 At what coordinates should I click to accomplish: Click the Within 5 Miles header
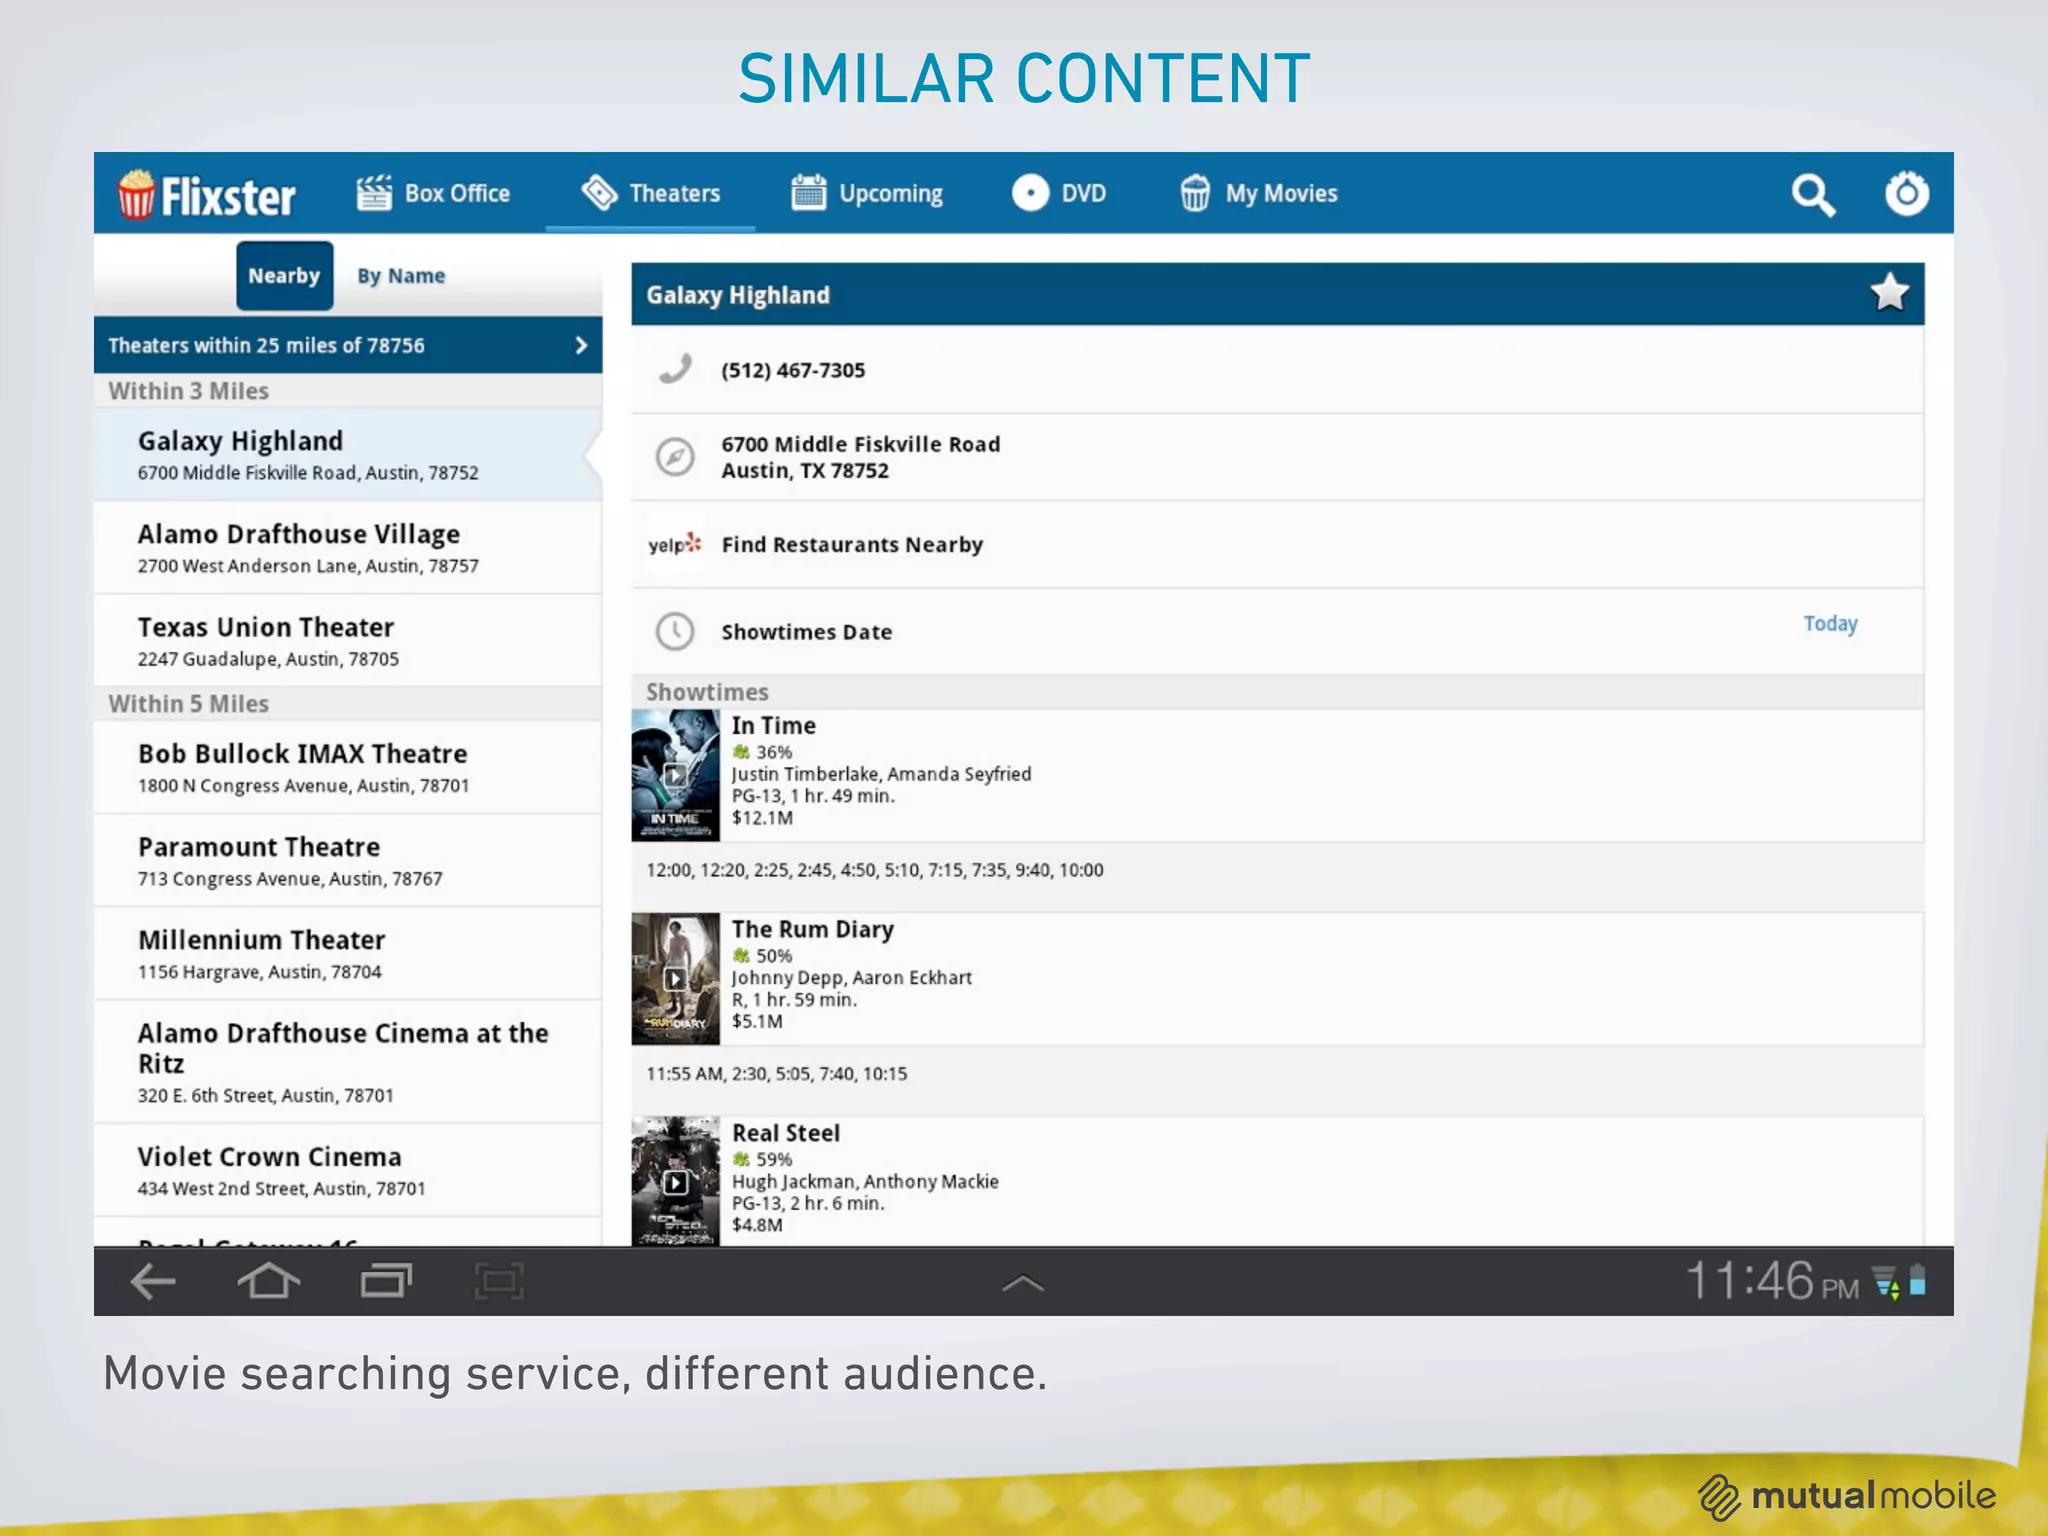tap(188, 704)
